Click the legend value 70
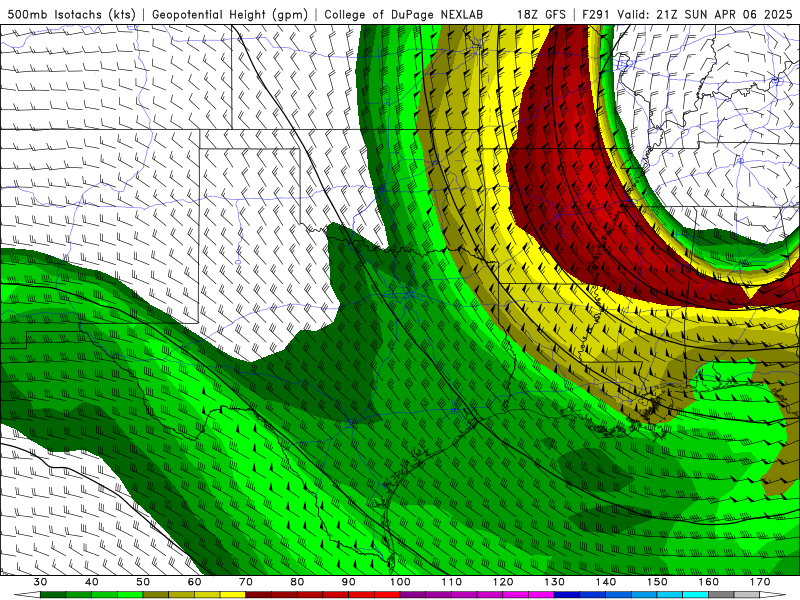800x600 pixels. pos(245,582)
